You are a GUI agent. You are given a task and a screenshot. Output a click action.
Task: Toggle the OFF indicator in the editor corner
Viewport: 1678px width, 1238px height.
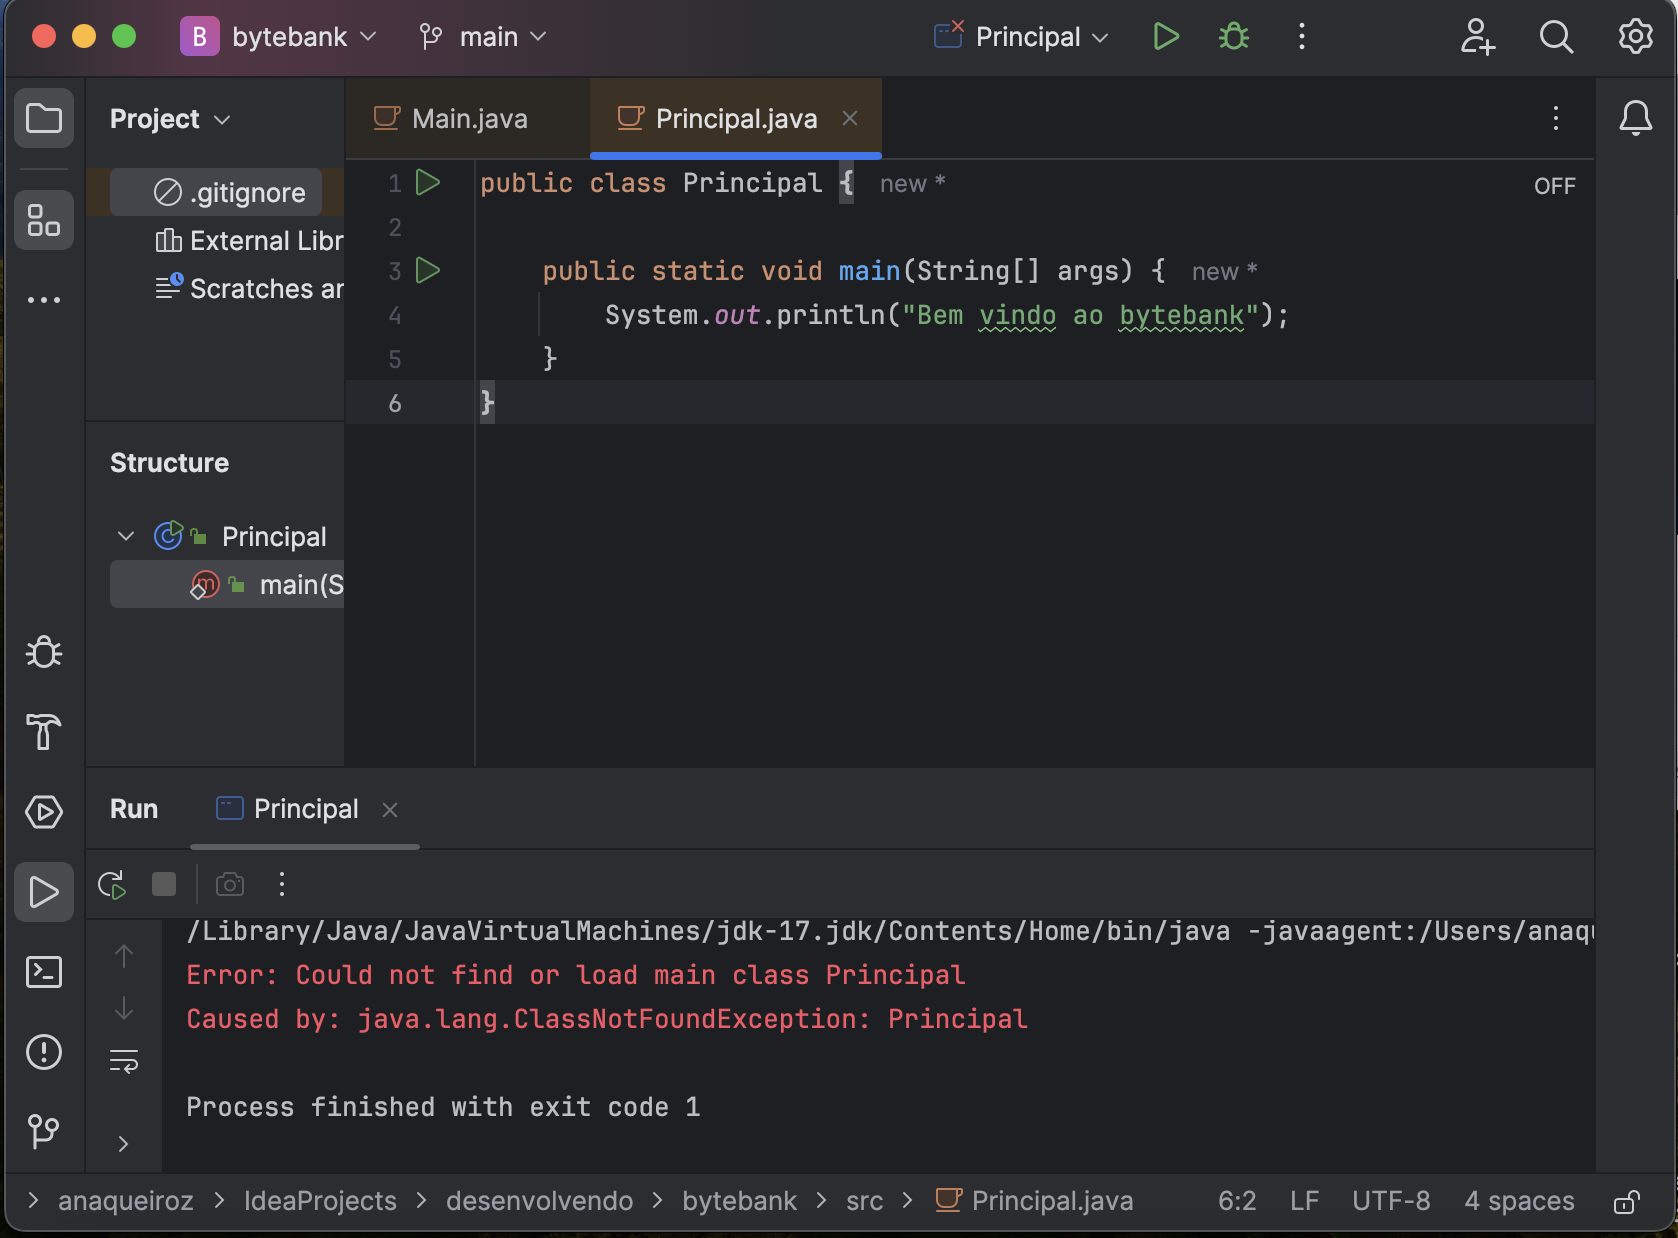click(x=1554, y=186)
